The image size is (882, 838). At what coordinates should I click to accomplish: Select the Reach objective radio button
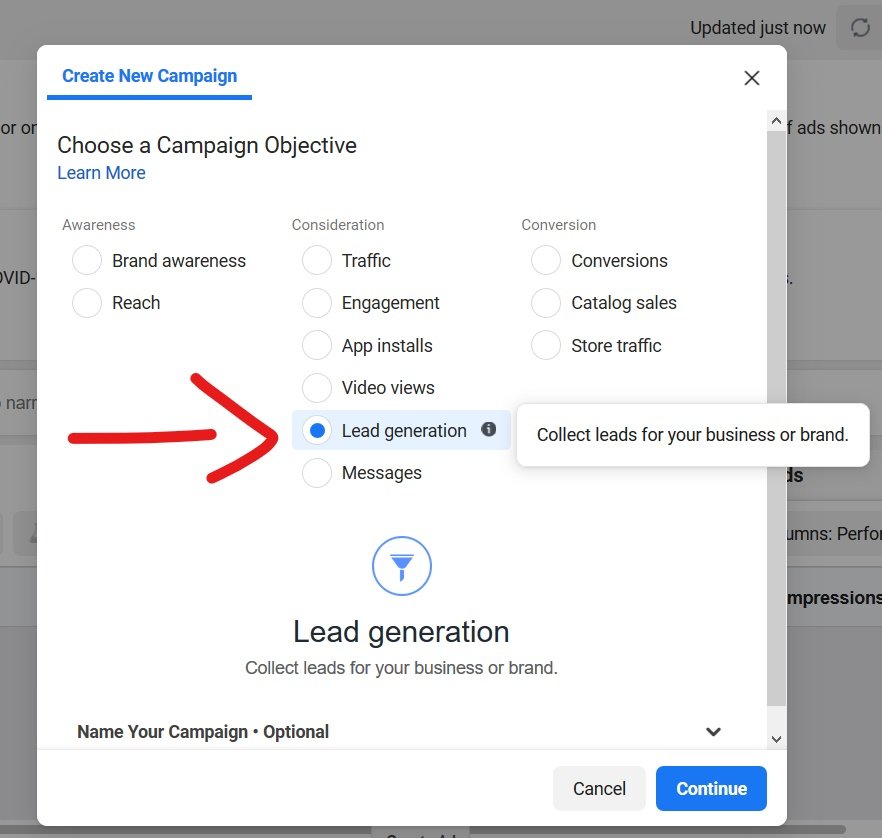(x=87, y=303)
